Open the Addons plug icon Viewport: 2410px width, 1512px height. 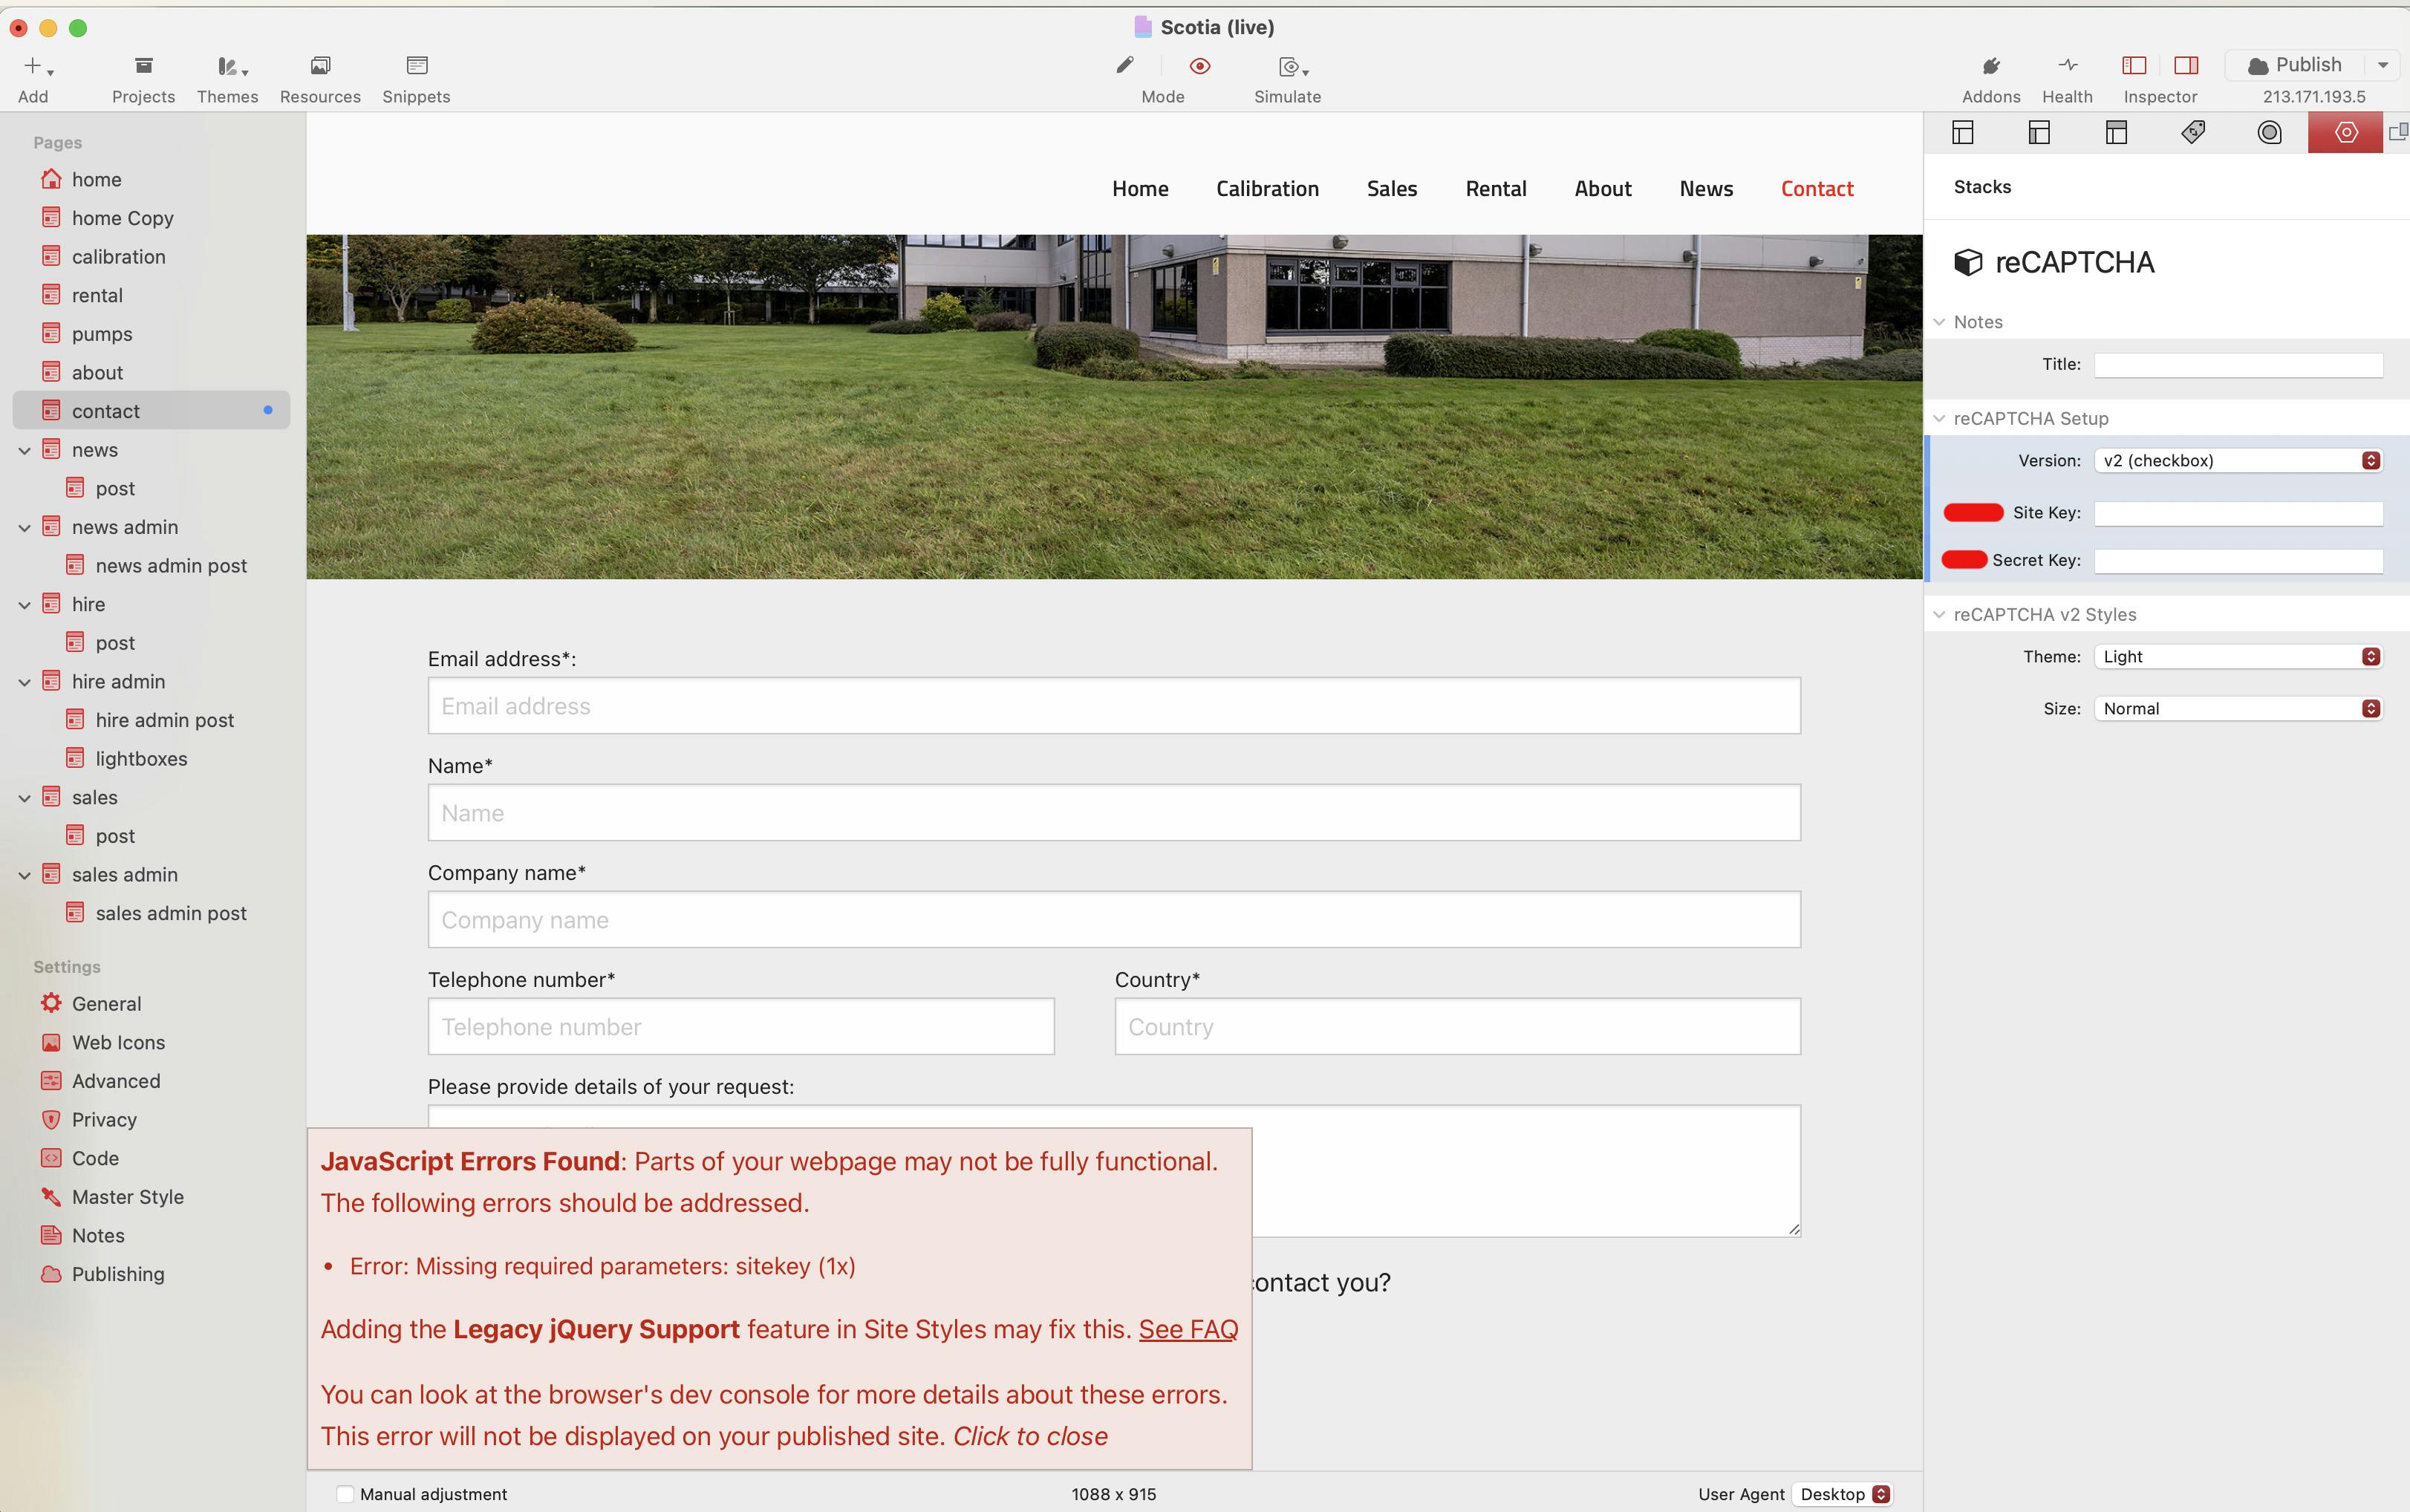[1990, 67]
